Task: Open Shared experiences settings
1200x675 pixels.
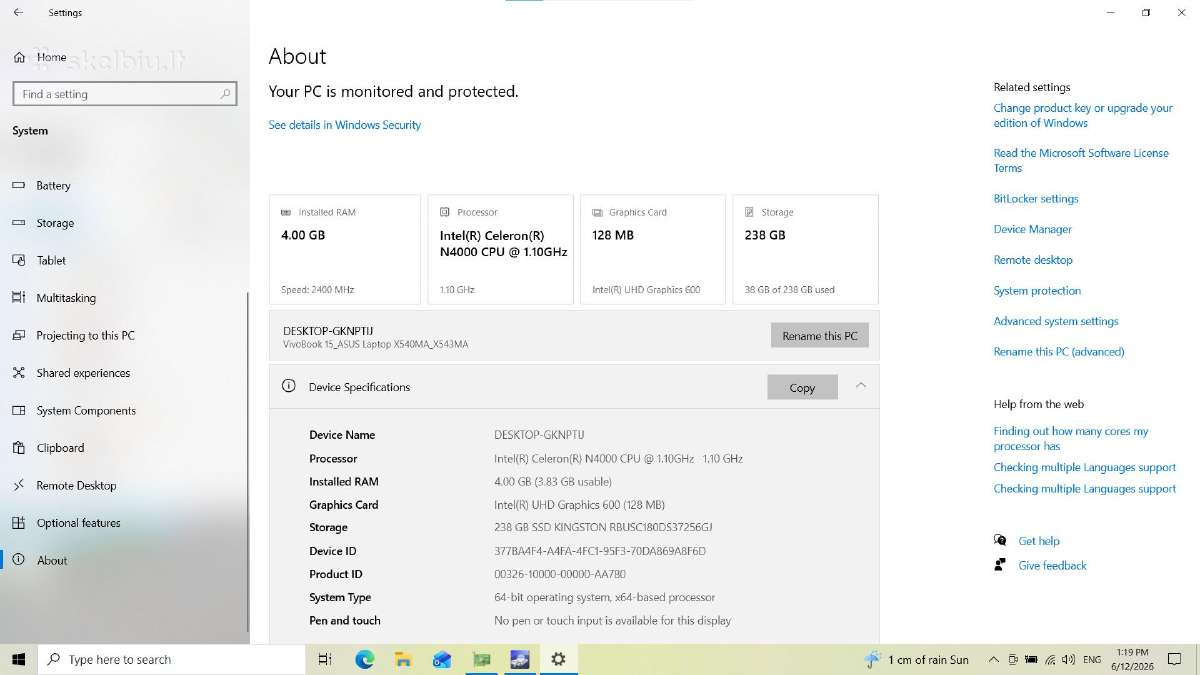Action: coord(83,373)
